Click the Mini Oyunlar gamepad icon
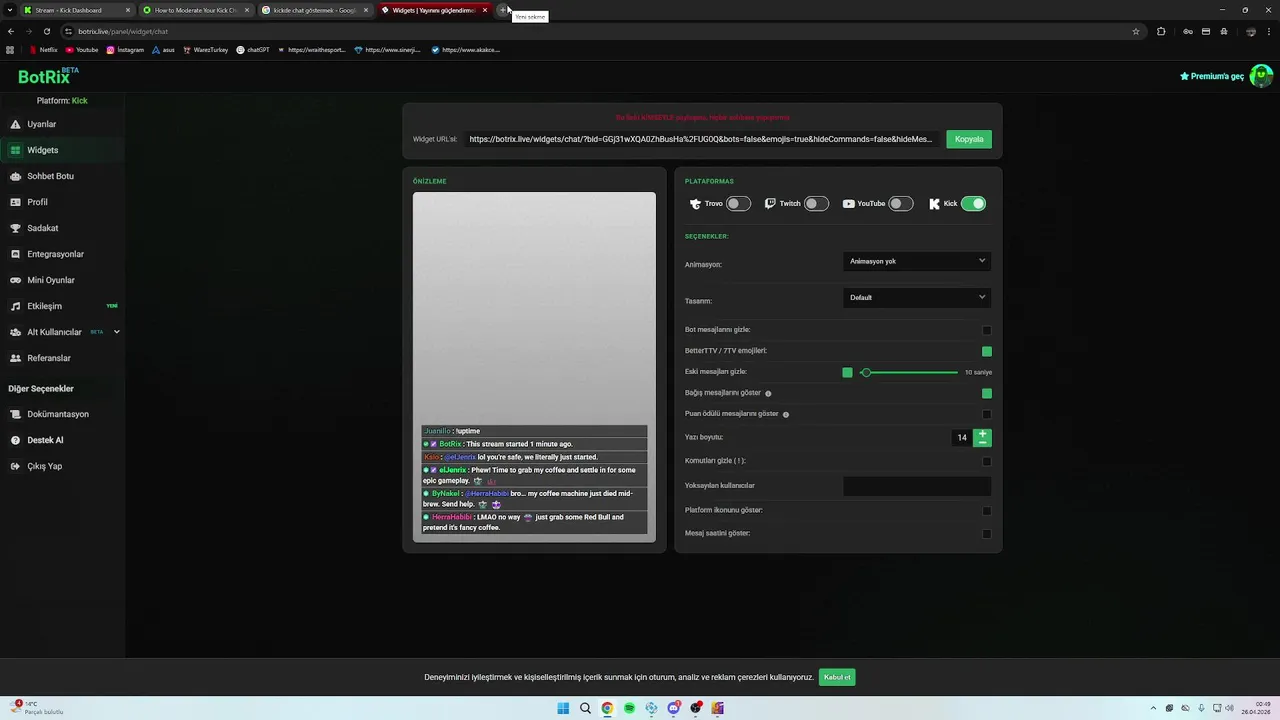This screenshot has width=1280, height=720. tap(16, 280)
